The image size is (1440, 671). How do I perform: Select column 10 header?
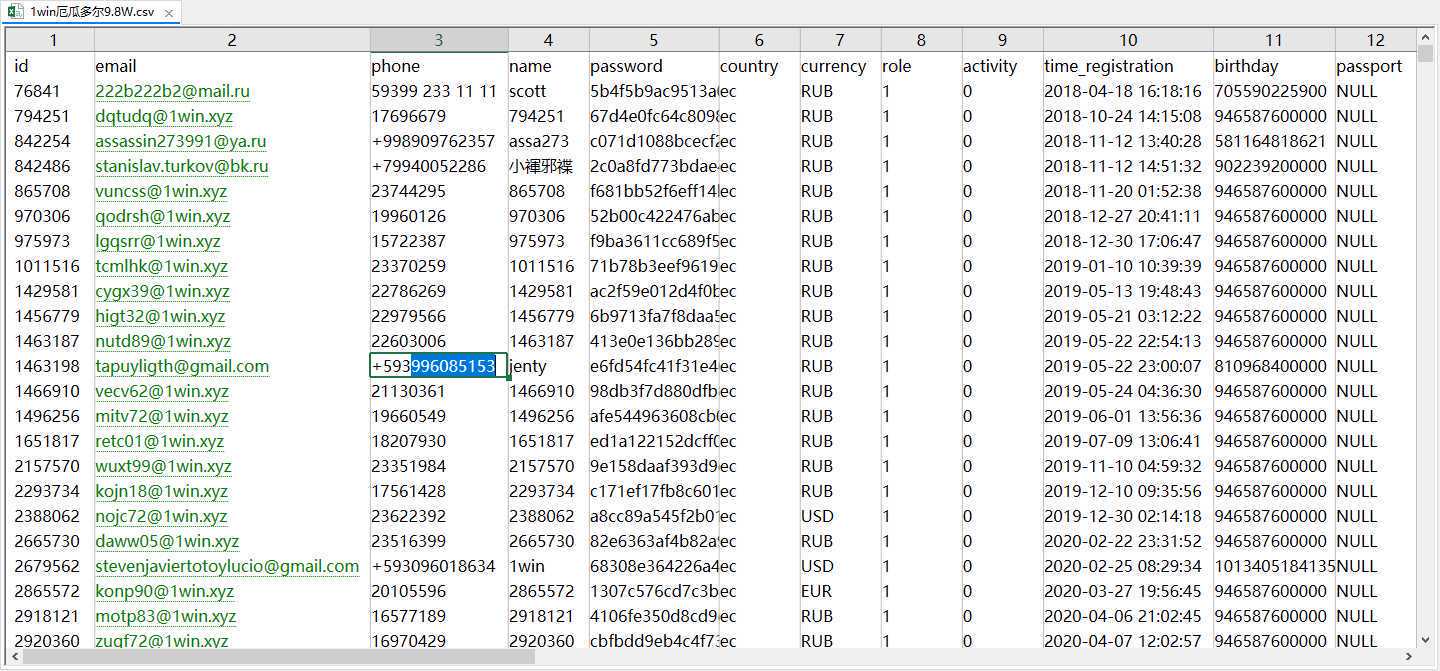tap(1128, 40)
